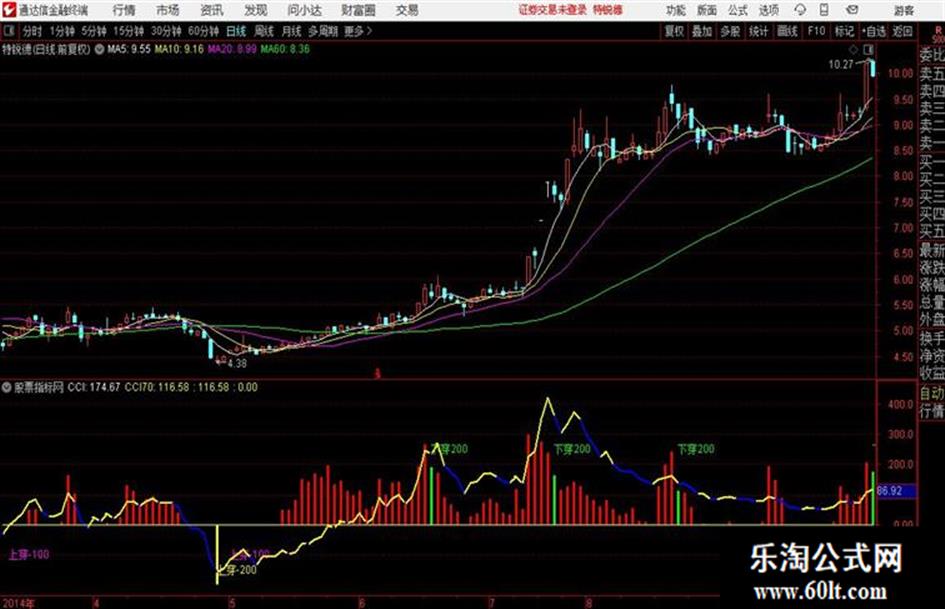
Task: Toggle the side panel icon beside the diamond
Action: point(868,49)
